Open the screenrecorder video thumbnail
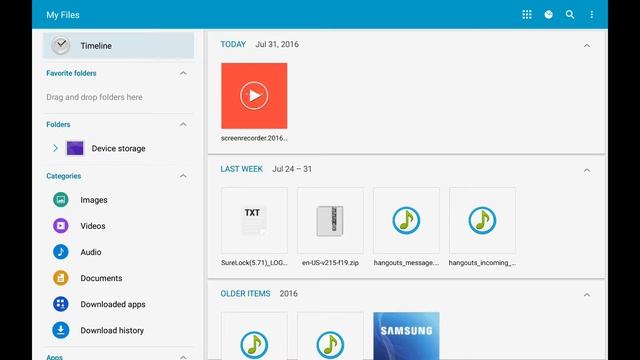Image resolution: width=640 pixels, height=360 pixels. coord(254,96)
